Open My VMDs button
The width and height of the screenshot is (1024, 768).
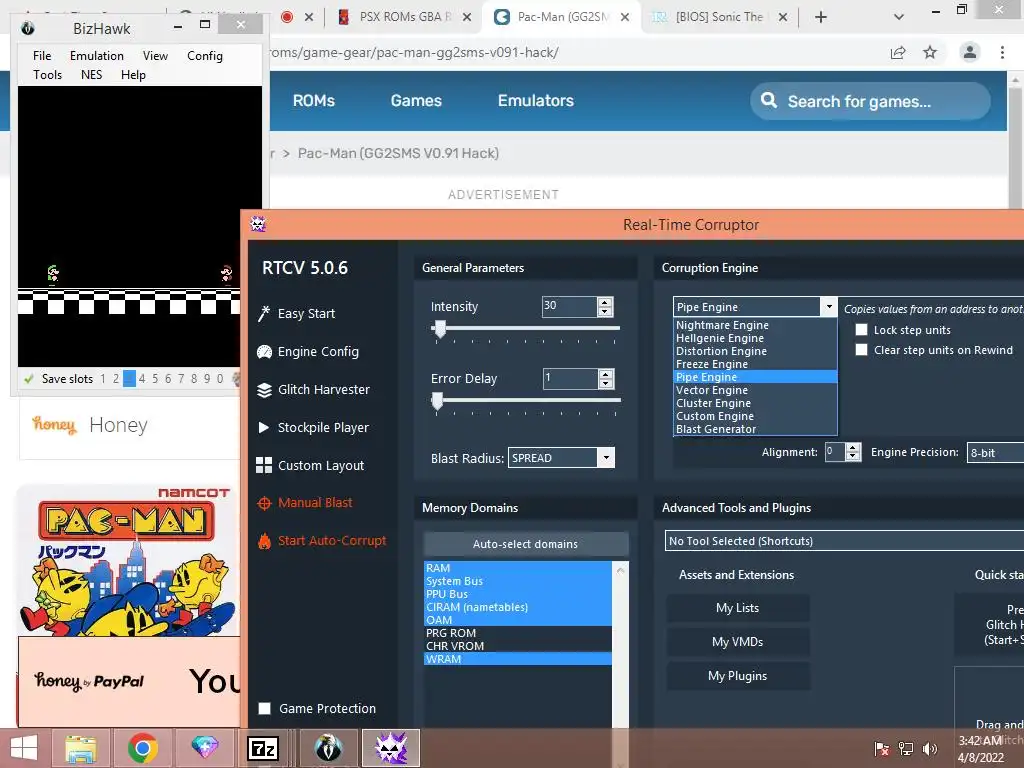pos(737,642)
